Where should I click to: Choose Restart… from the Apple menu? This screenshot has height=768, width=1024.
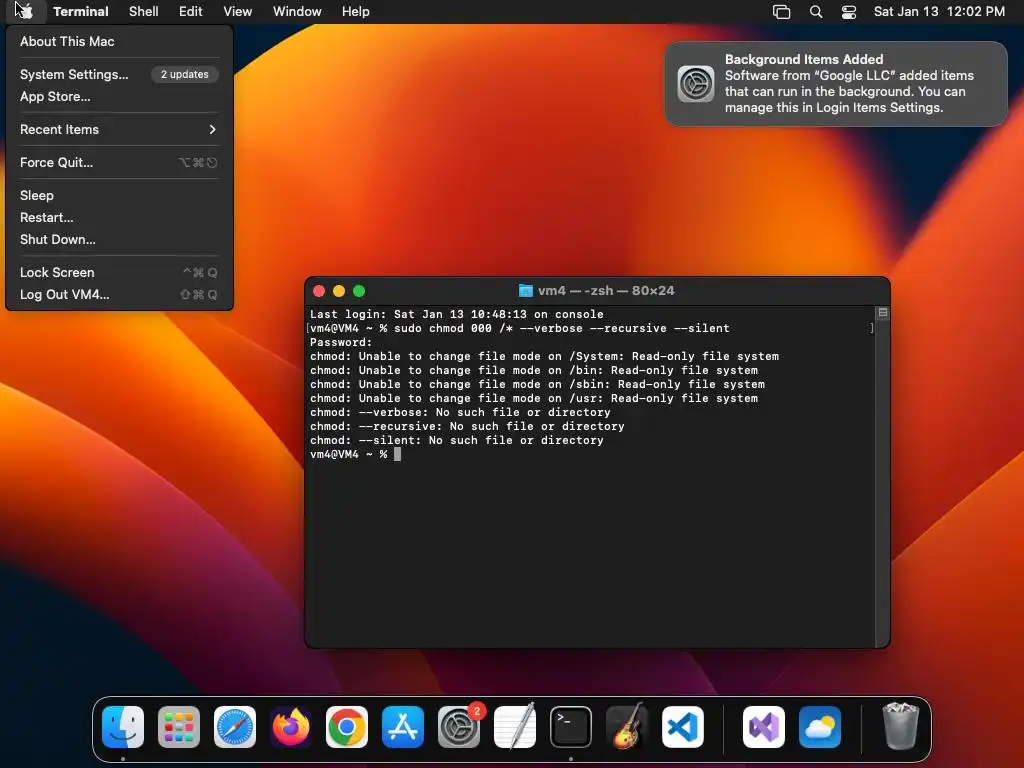tap(119, 217)
